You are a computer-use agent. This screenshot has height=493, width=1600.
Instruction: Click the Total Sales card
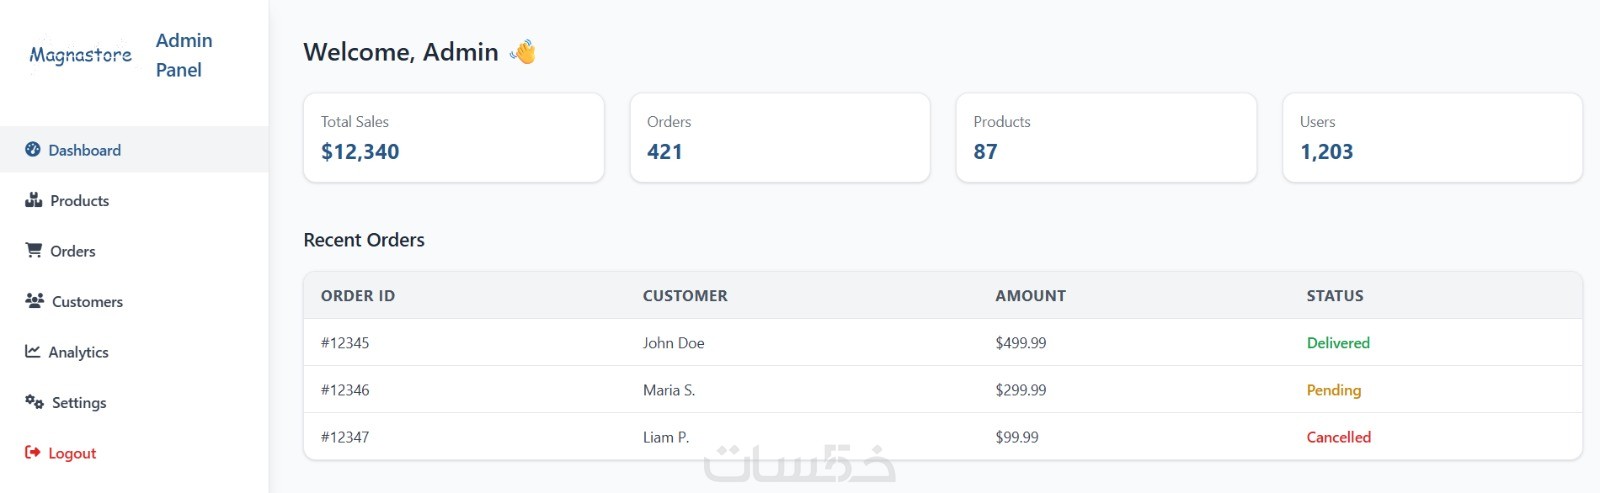click(x=453, y=138)
